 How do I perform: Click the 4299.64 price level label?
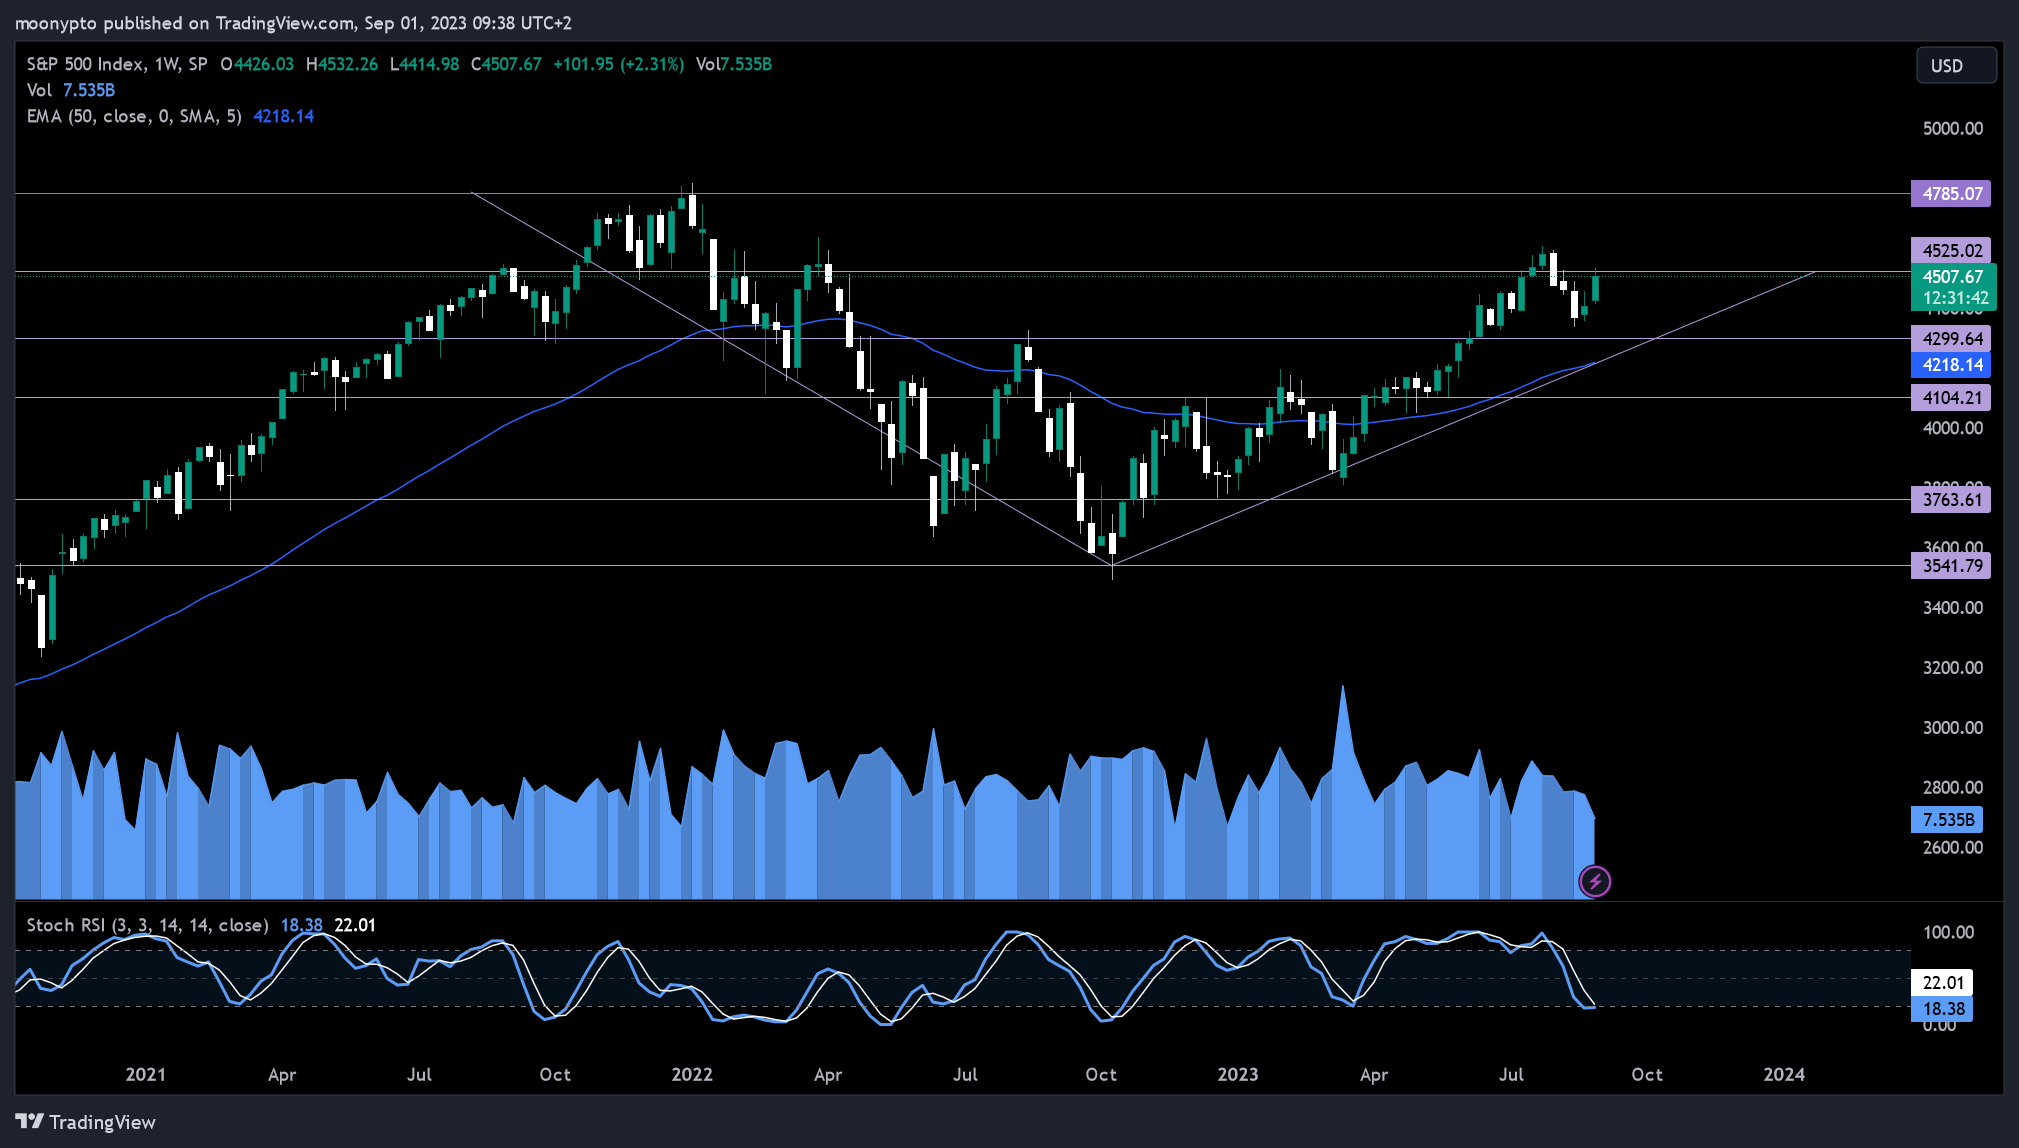pos(1951,339)
